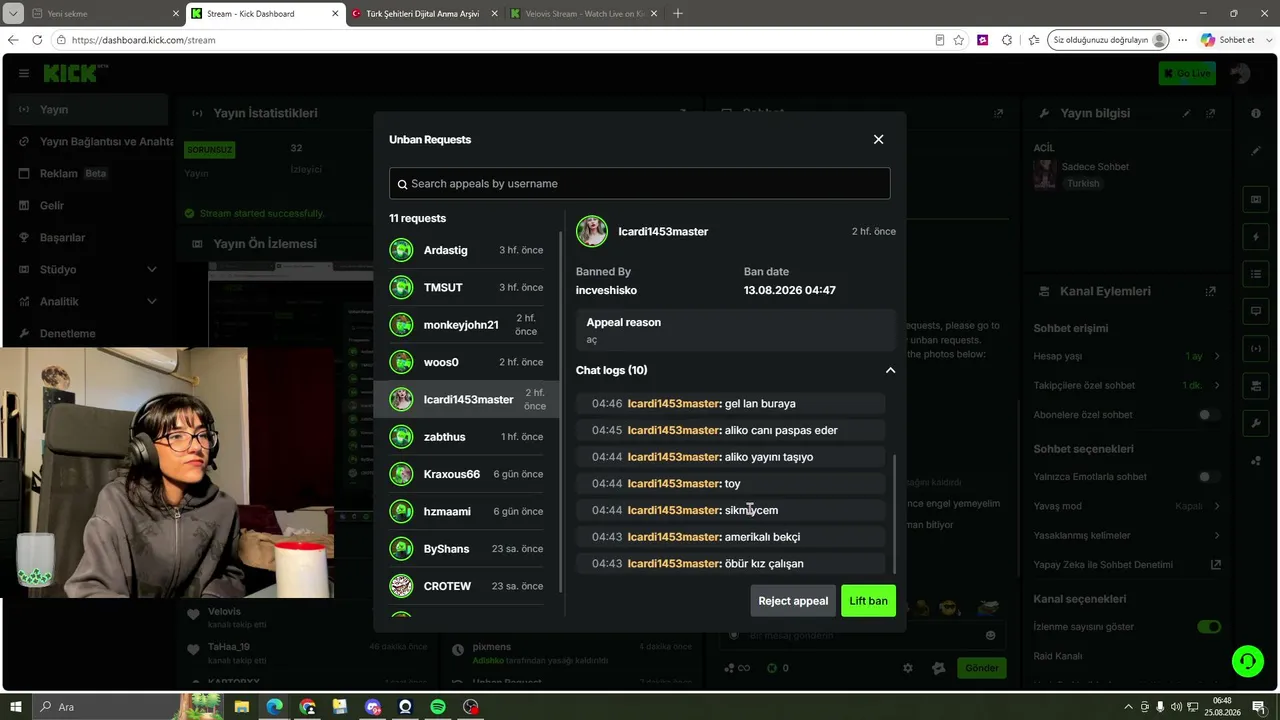Open the profile avatar menu
This screenshot has width=1280, height=720.
[1239, 73]
